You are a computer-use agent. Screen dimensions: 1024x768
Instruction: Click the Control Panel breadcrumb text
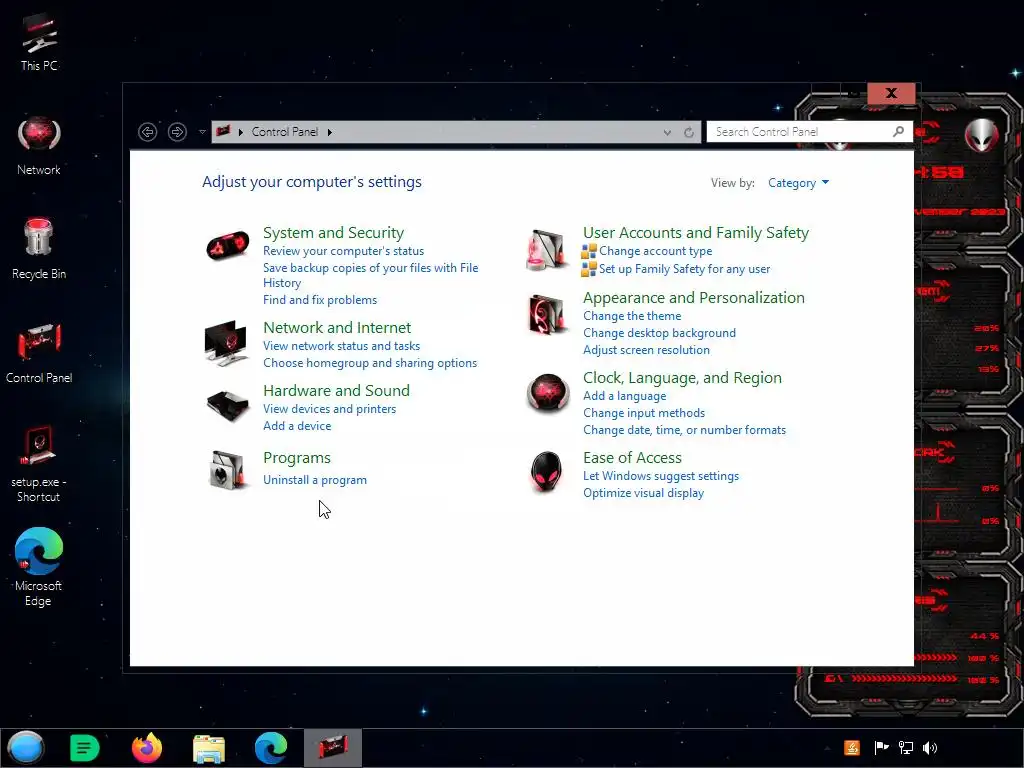pyautogui.click(x=285, y=132)
